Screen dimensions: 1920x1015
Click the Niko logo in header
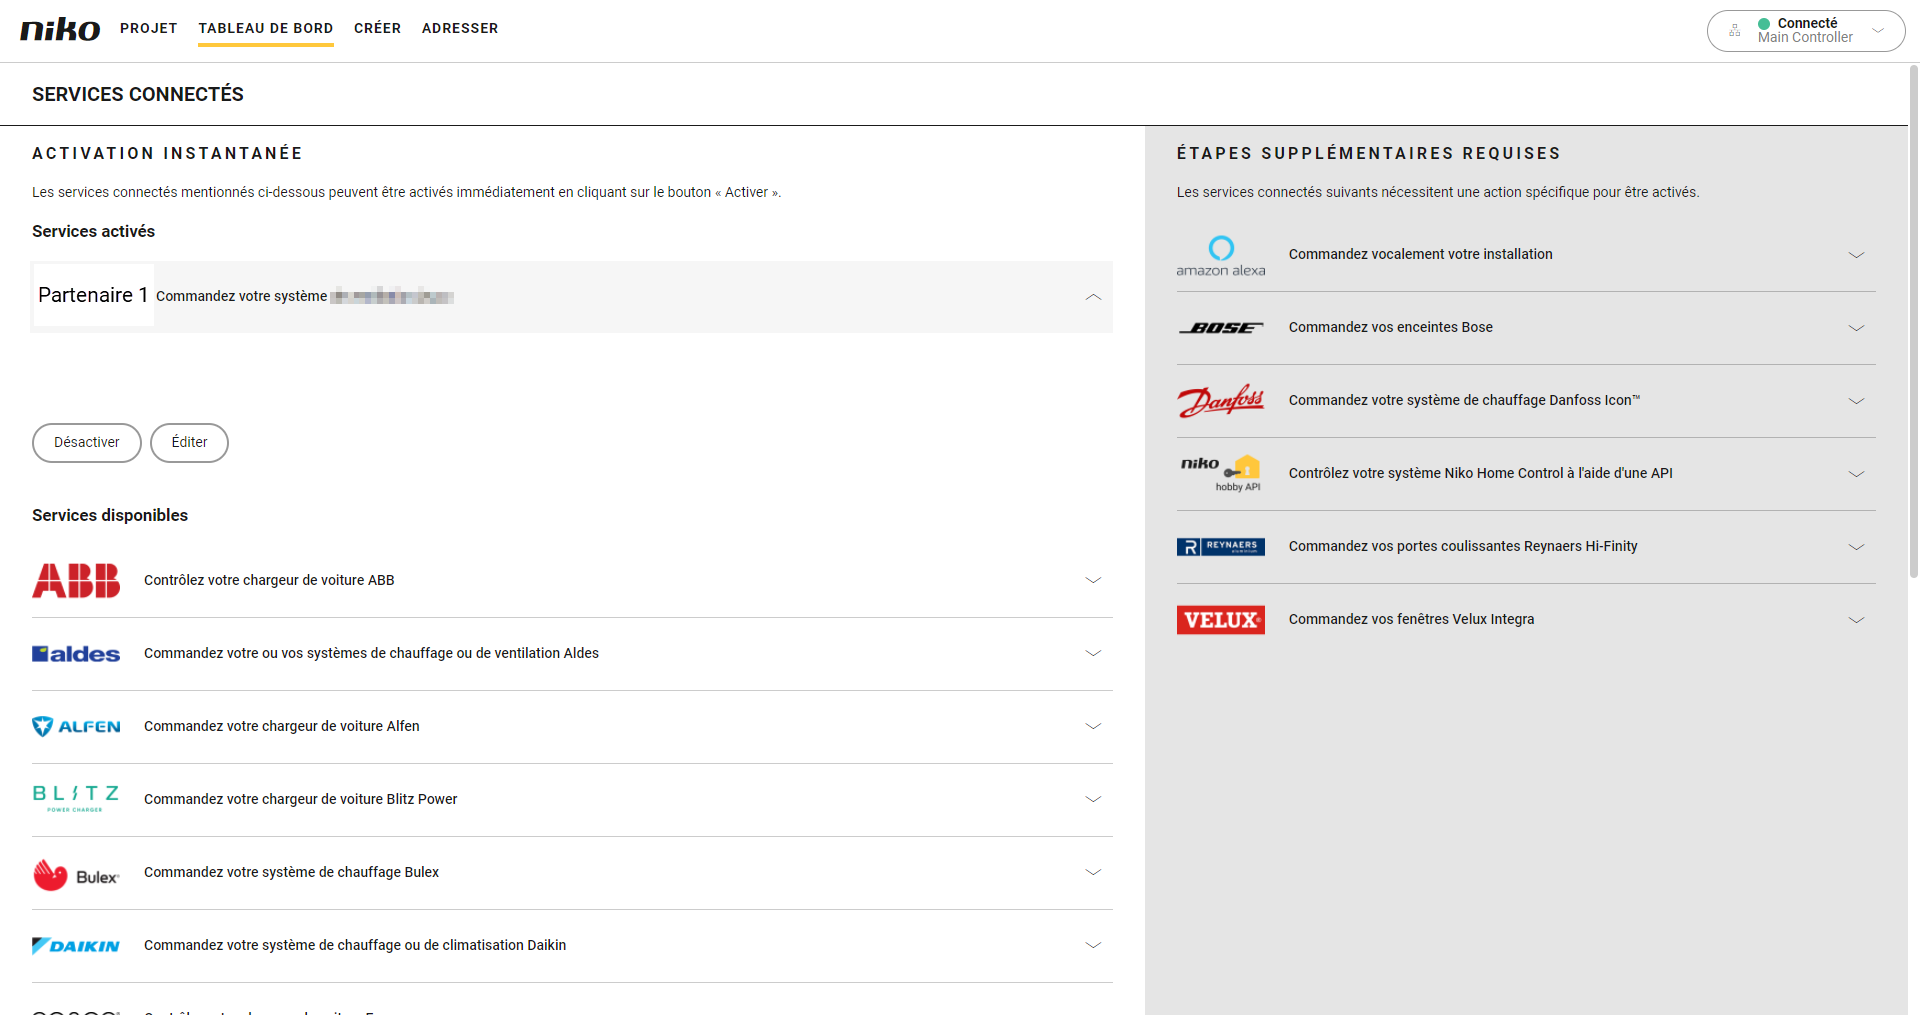click(60, 29)
